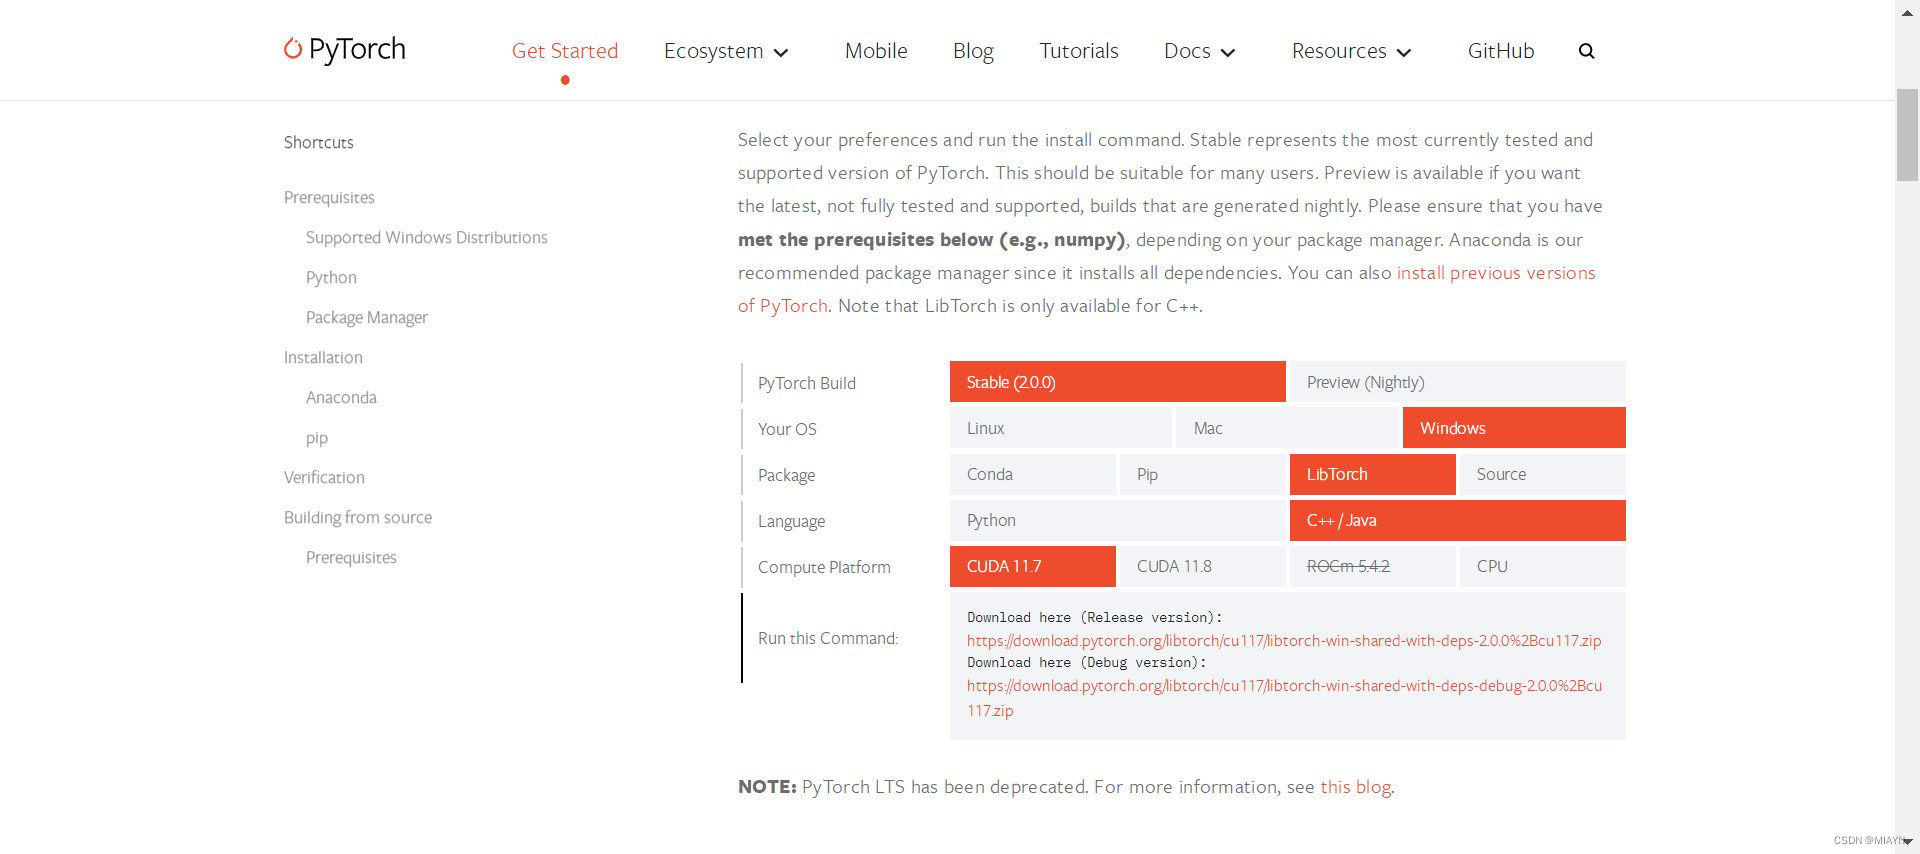Select Conda package option
Viewport: 1920px width, 854px height.
coord(1033,474)
